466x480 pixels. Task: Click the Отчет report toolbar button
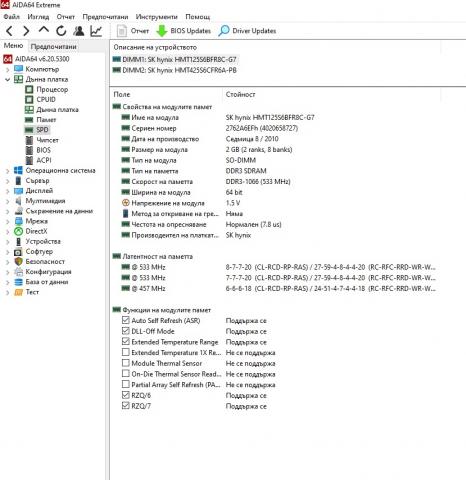point(132,31)
